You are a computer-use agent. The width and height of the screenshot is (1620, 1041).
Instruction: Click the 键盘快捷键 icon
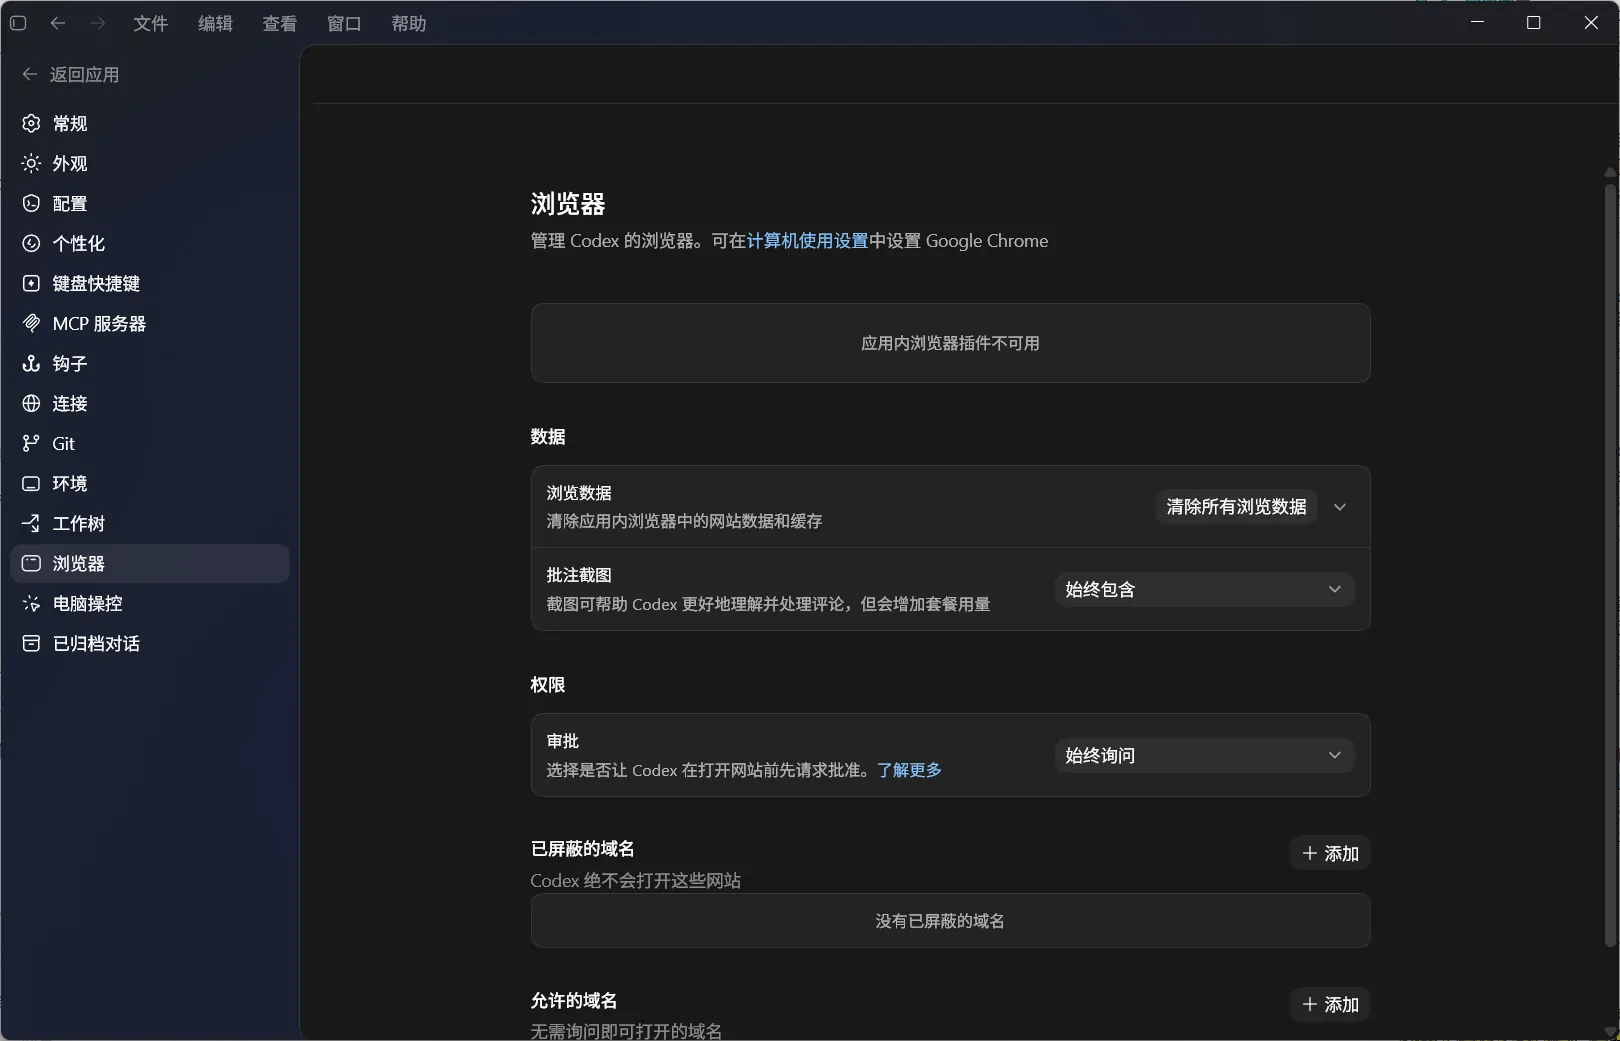pos(31,283)
